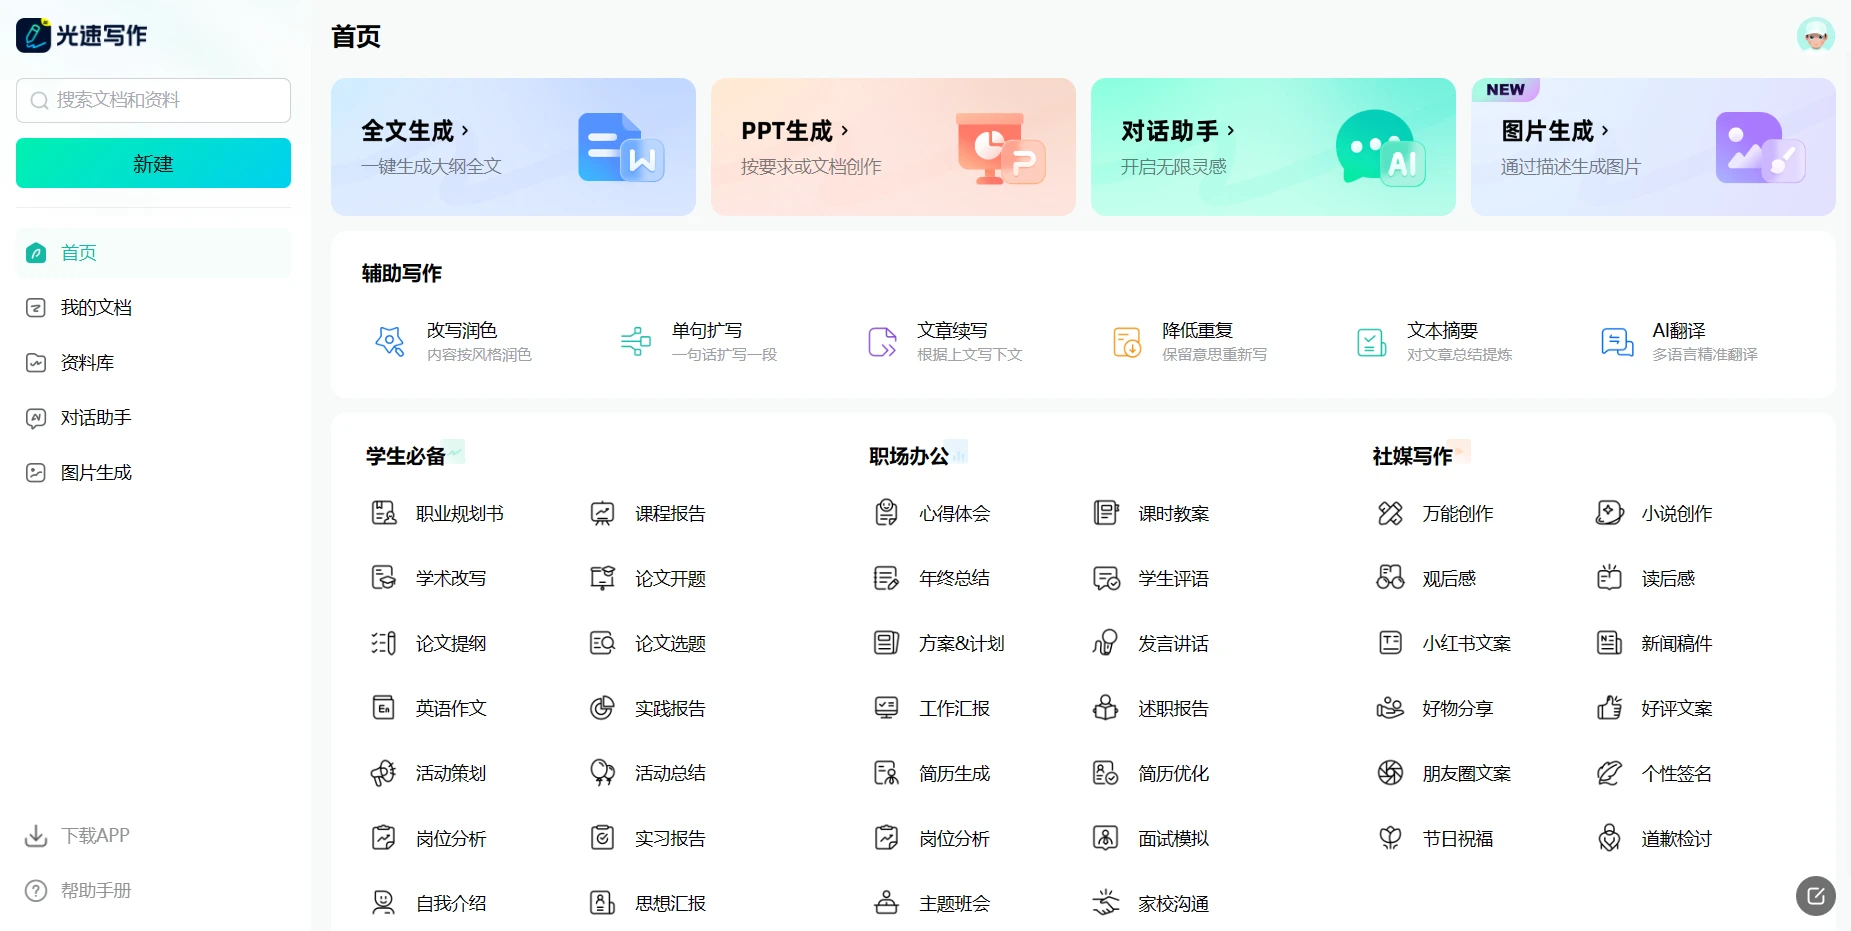Expand the 全文生成 card arrow

tap(465, 131)
